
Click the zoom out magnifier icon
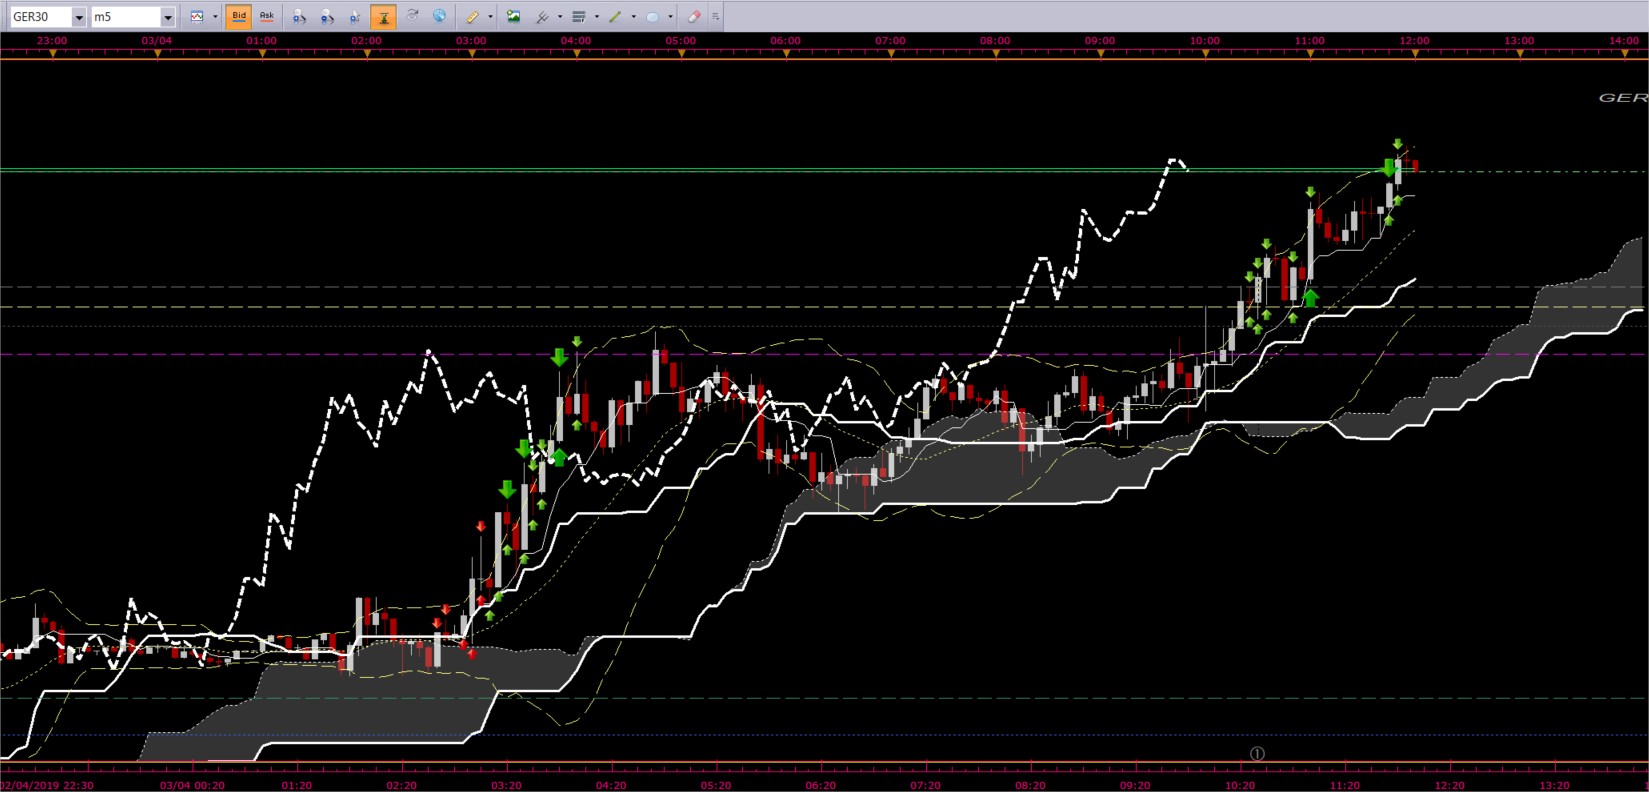click(x=327, y=16)
